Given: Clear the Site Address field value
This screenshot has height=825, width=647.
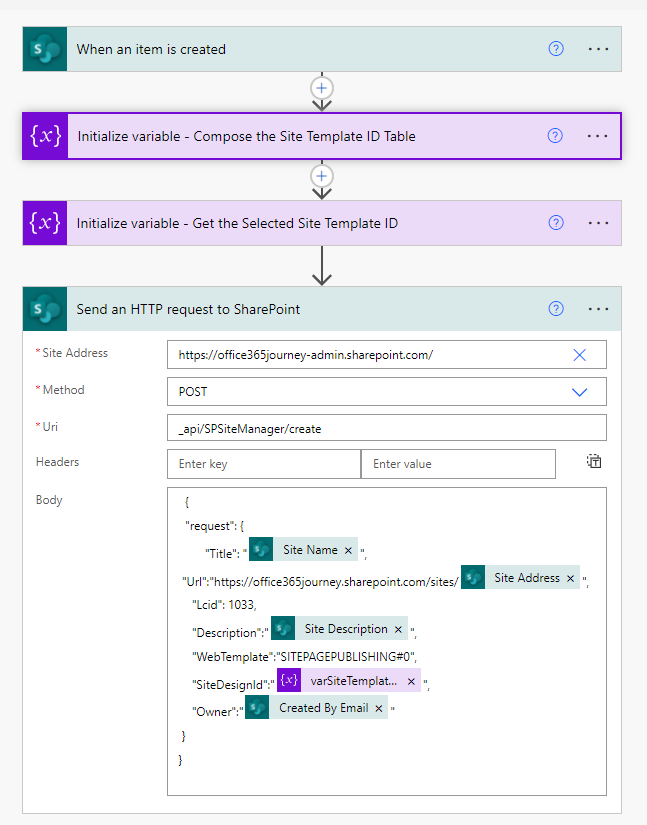Looking at the screenshot, I should 579,355.
